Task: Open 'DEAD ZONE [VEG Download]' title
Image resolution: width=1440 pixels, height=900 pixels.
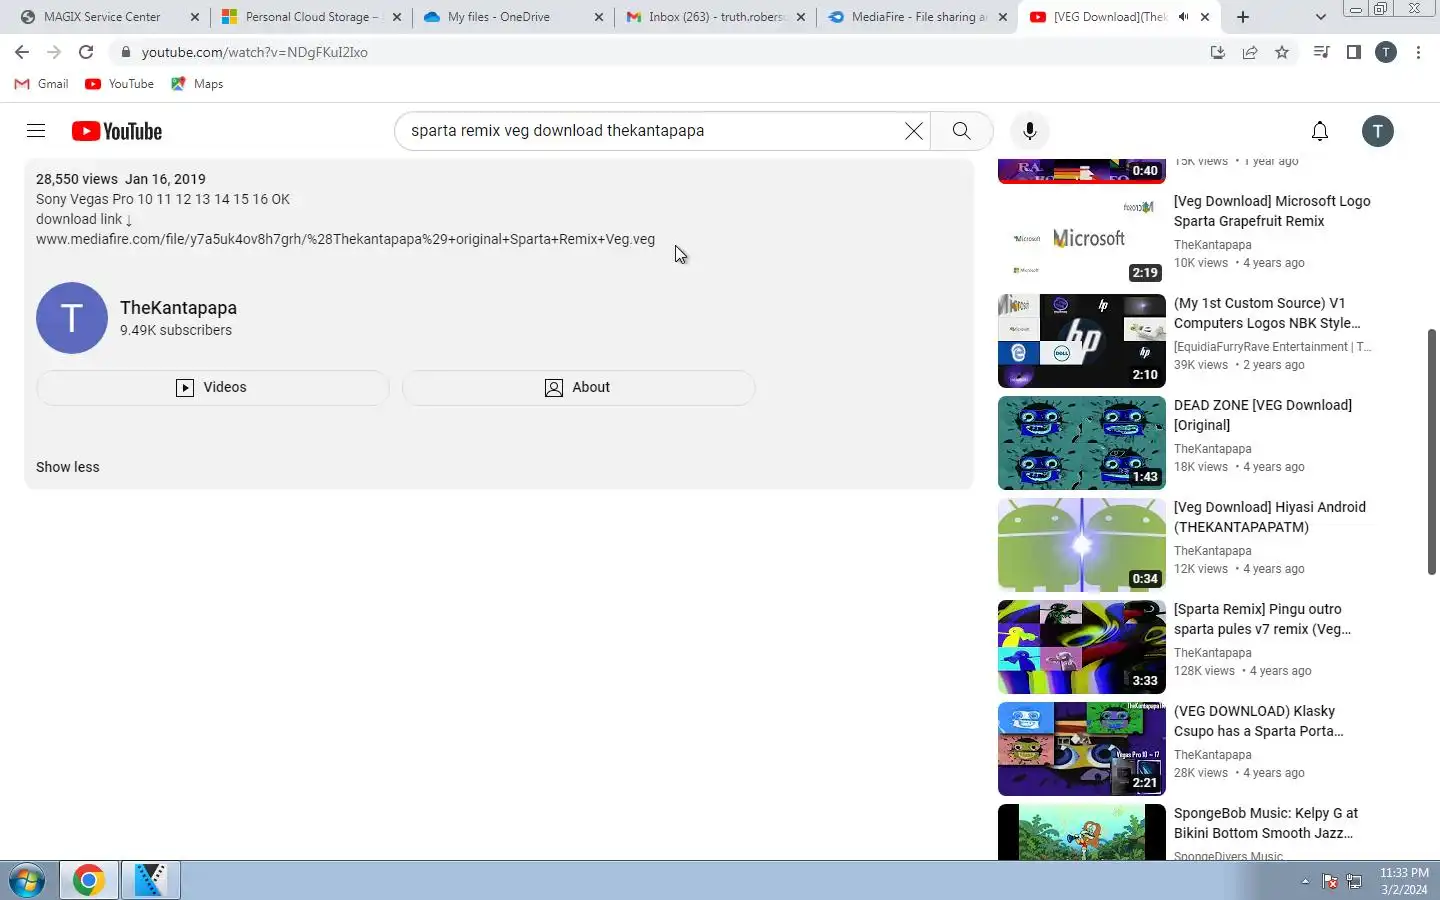Action: point(1263,415)
